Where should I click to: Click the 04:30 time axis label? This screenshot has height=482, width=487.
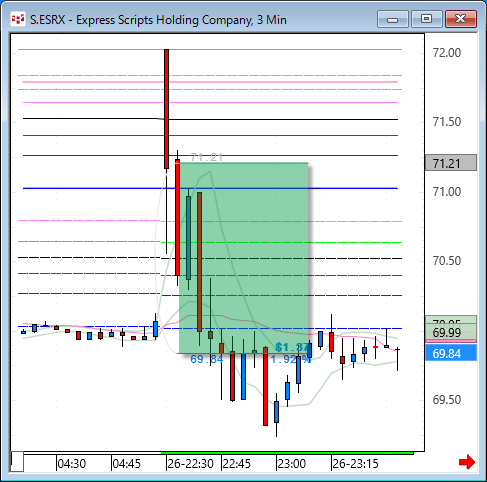tap(72, 464)
